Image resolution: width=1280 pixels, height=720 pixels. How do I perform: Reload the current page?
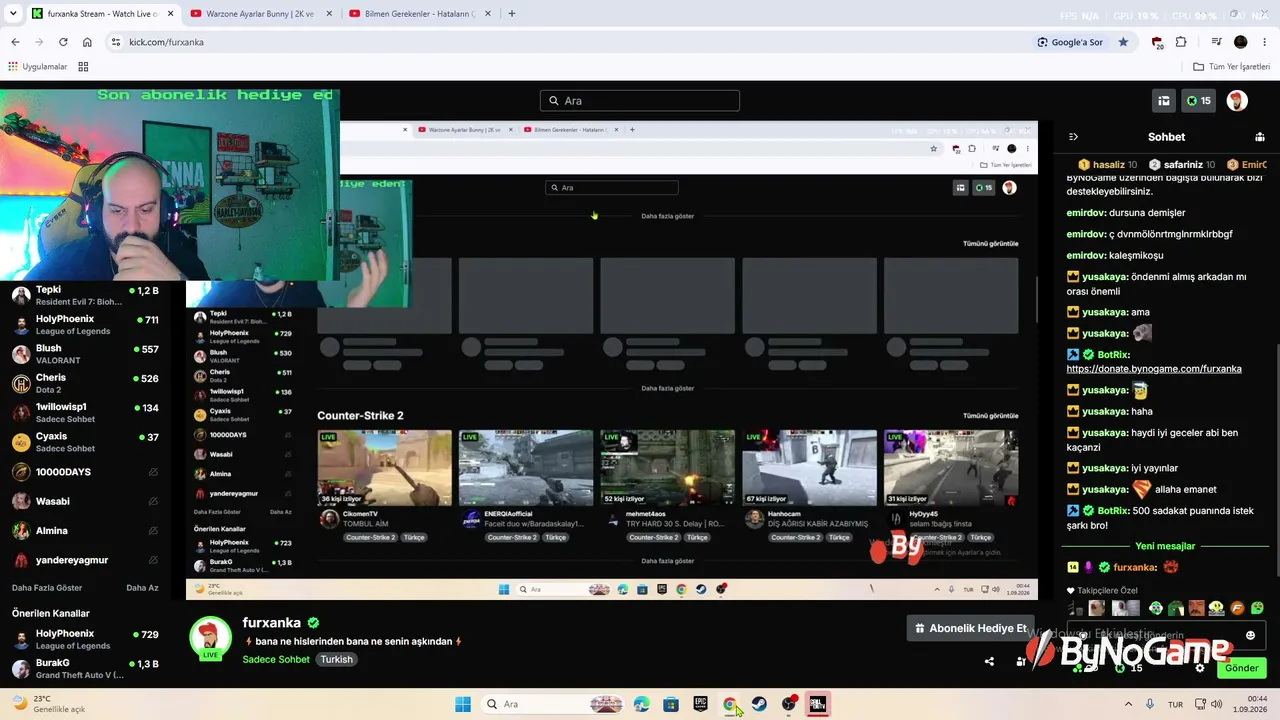(63, 42)
